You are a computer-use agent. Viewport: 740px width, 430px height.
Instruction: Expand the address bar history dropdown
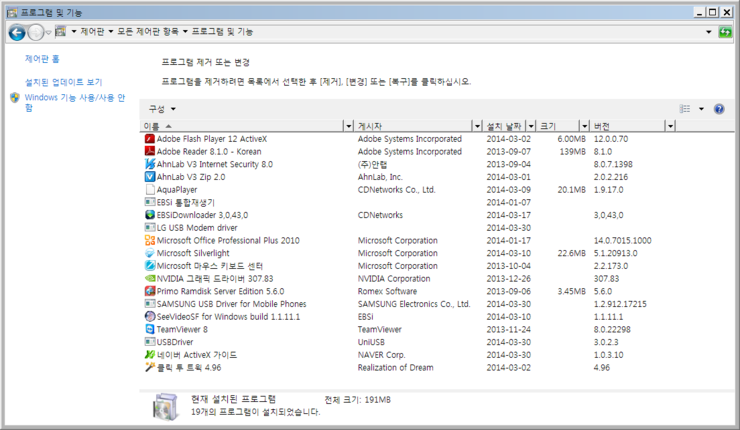[x=709, y=32]
